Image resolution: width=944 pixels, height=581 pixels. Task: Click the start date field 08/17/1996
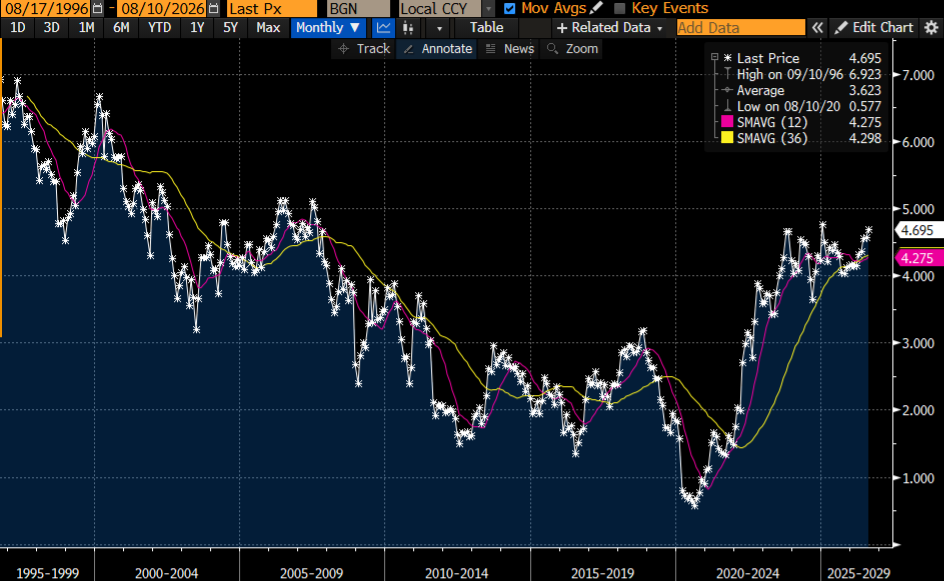(46, 8)
